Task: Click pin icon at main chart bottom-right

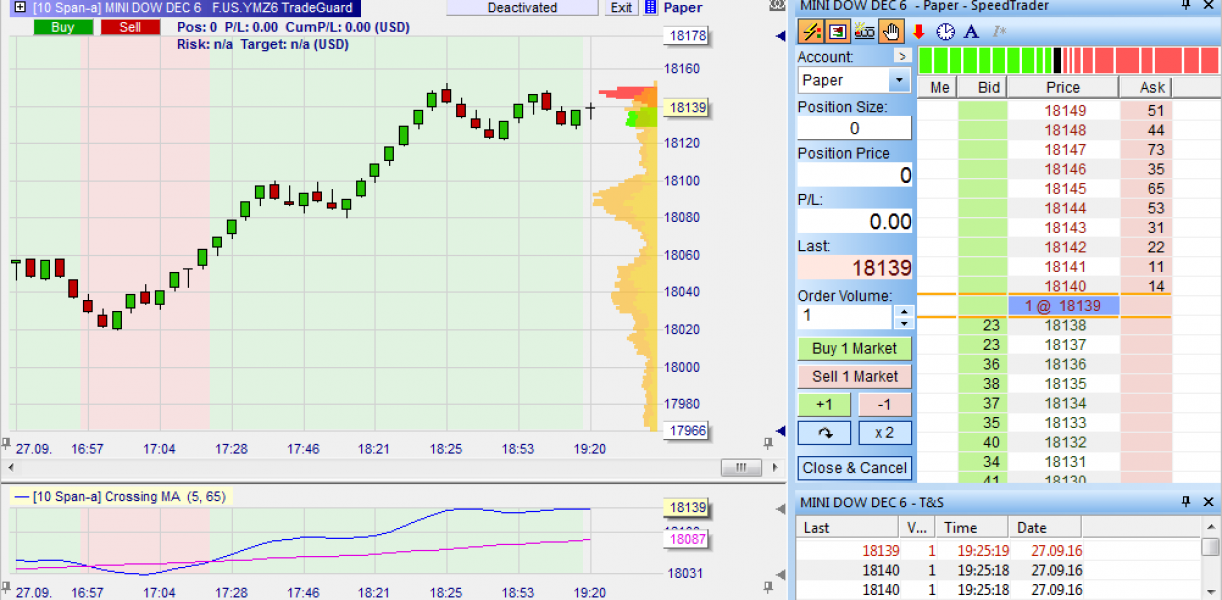Action: tap(767, 443)
